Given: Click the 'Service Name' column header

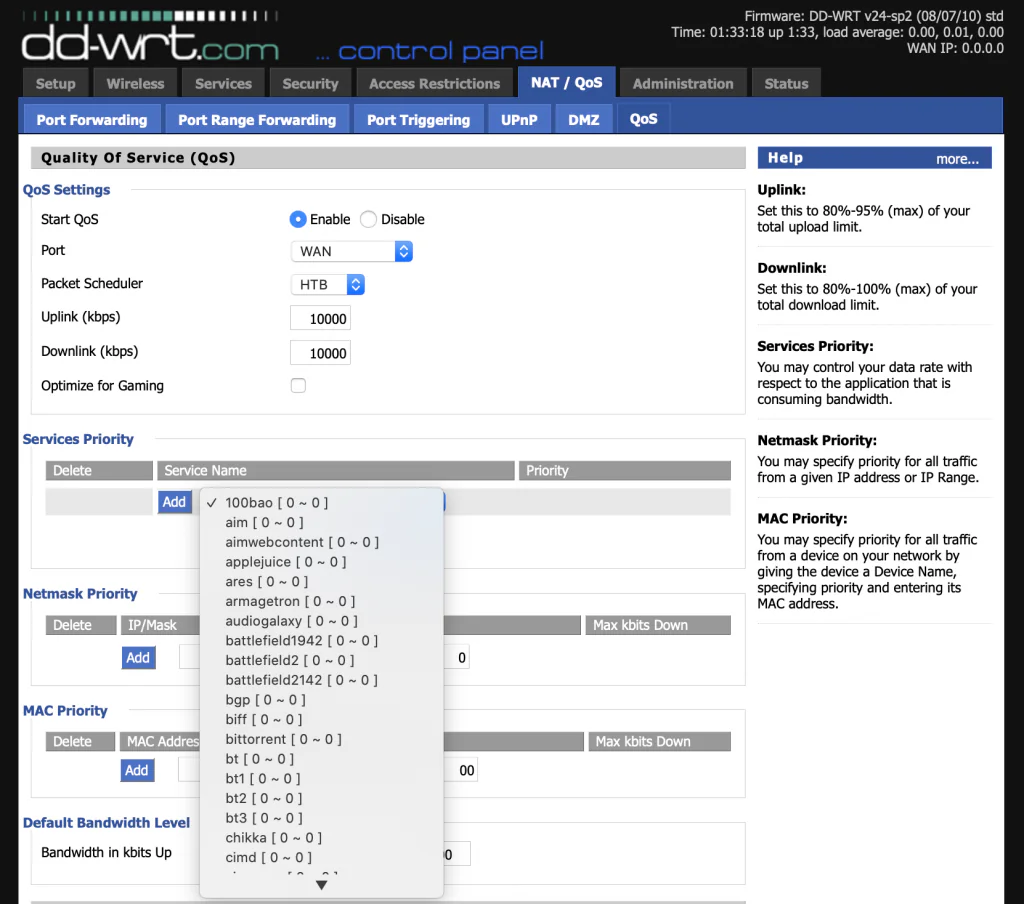Looking at the screenshot, I should coord(336,470).
